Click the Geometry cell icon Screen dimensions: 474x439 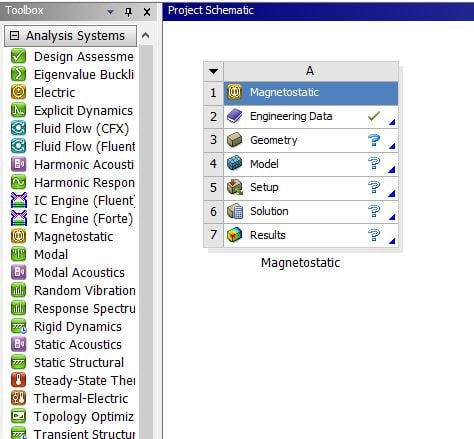coord(234,140)
